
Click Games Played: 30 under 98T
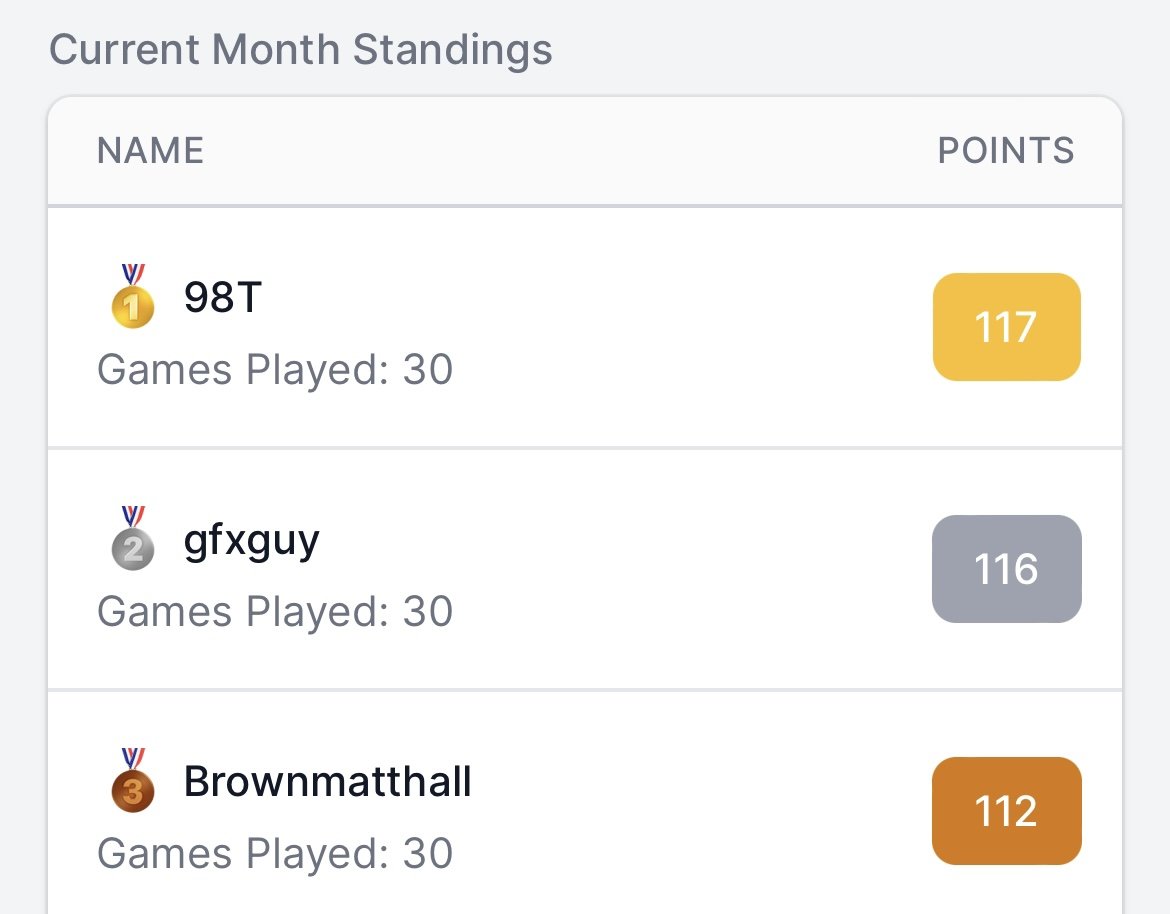275,369
